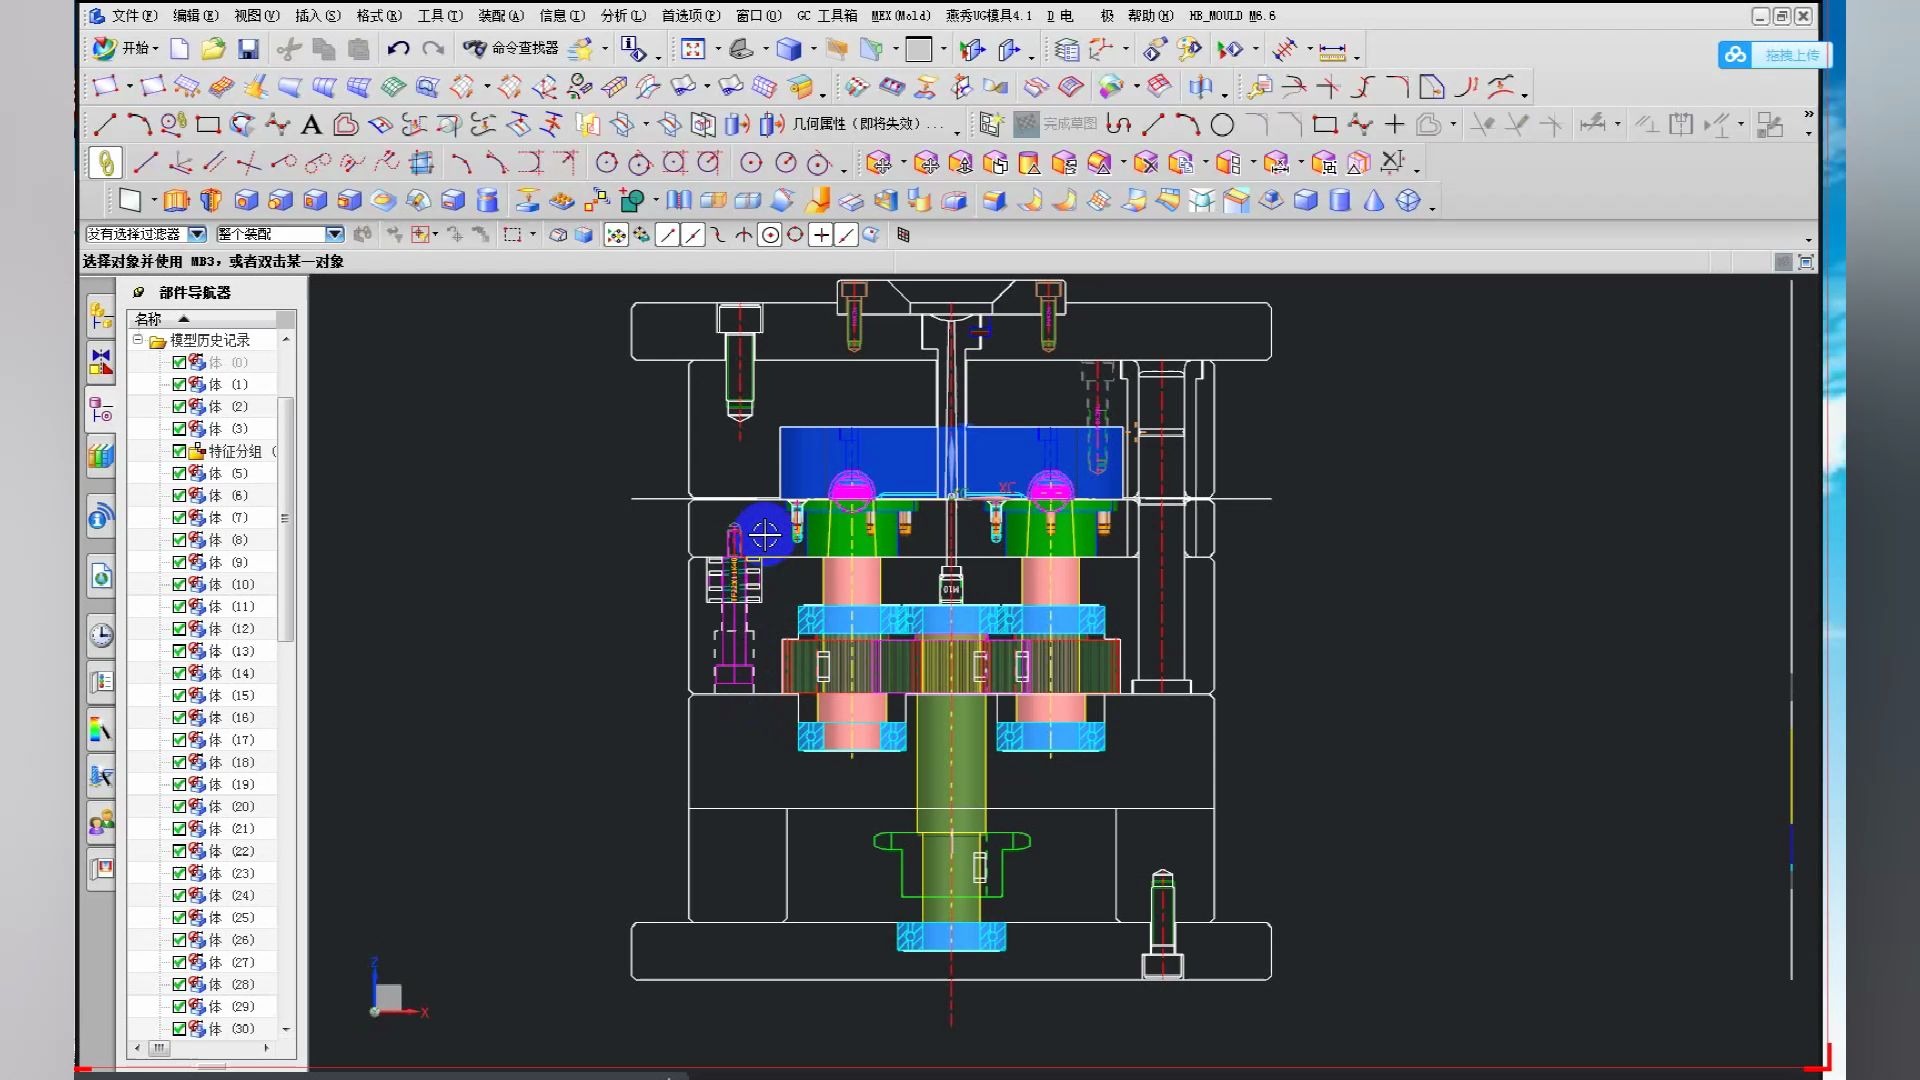Collapse the 模型历史记录 tree node
This screenshot has width=1920, height=1080.
(138, 340)
